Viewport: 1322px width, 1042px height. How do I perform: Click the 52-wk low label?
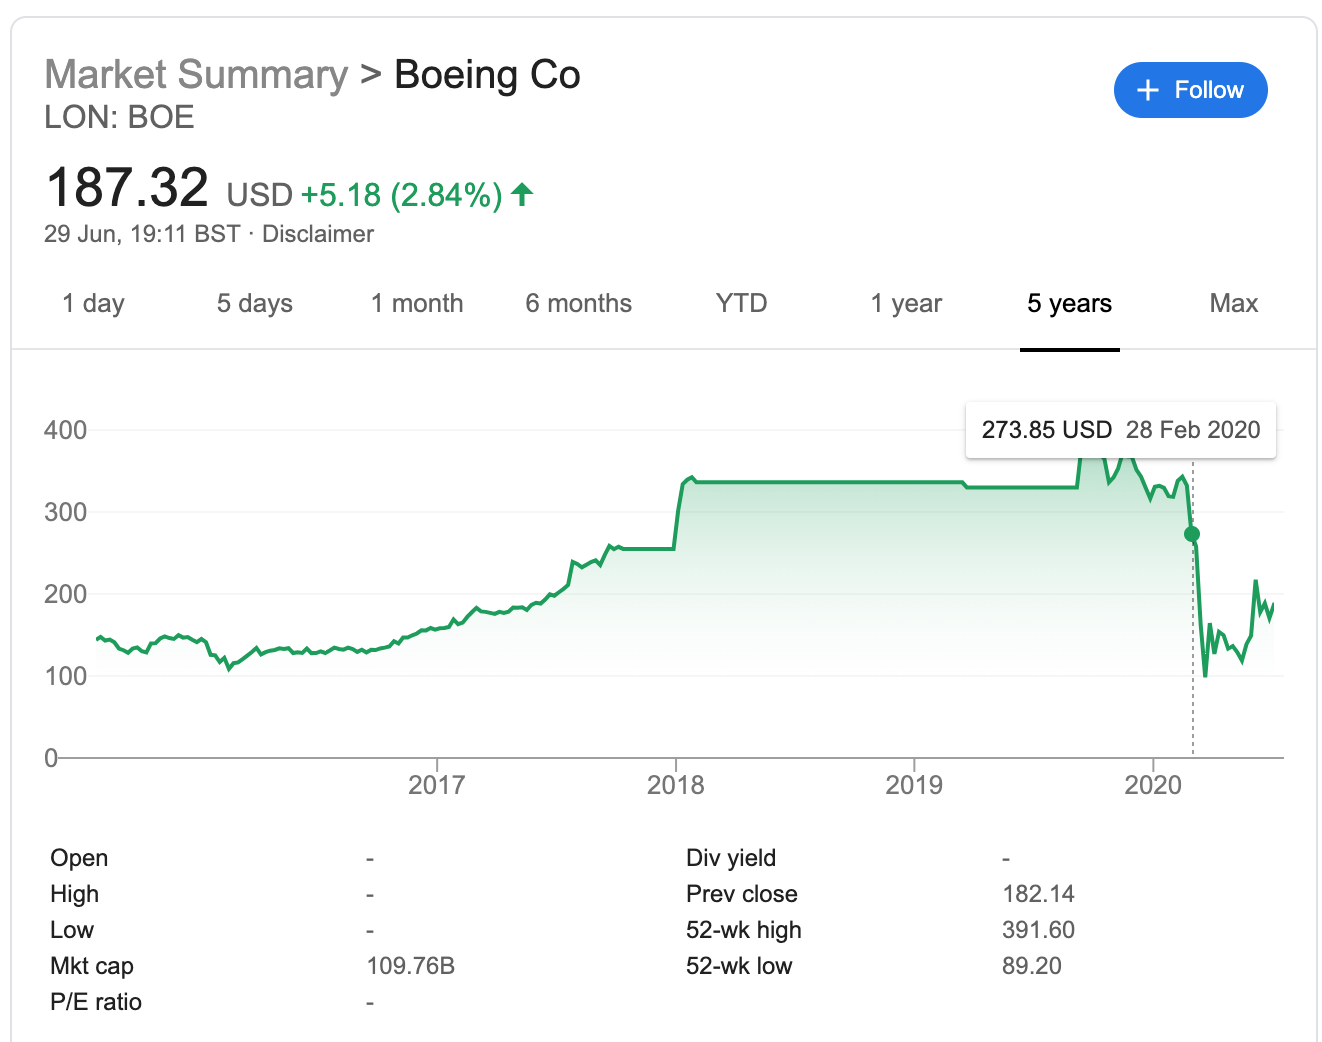(x=739, y=966)
